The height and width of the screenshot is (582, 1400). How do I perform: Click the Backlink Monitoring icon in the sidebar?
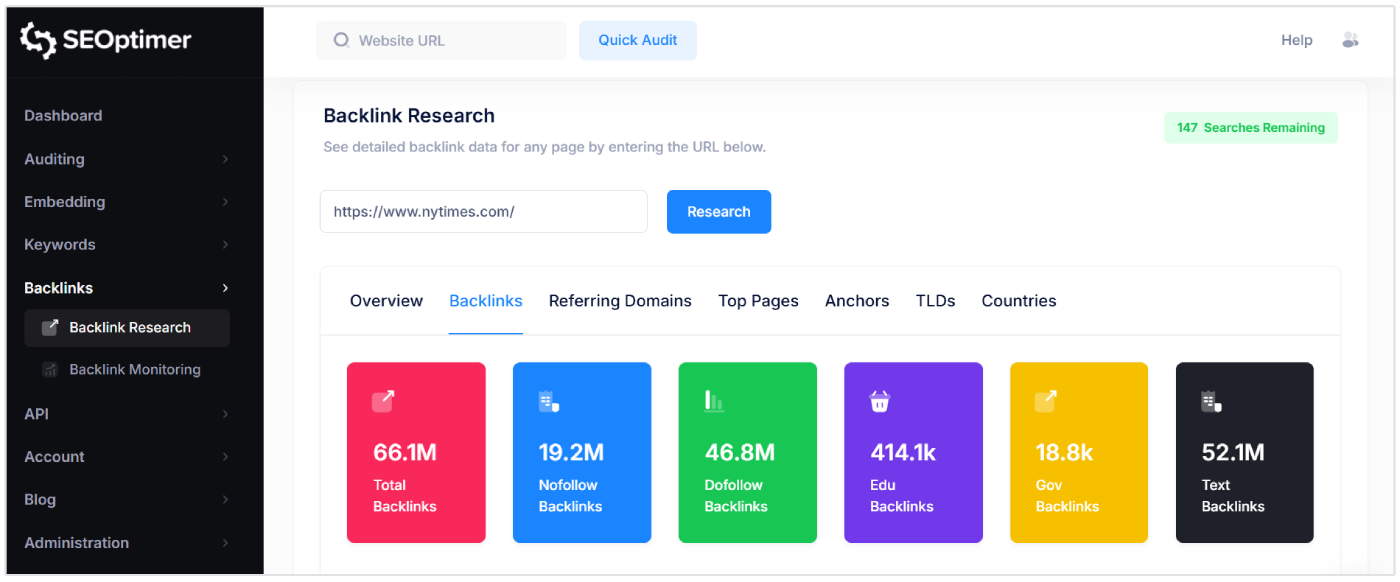[x=50, y=369]
